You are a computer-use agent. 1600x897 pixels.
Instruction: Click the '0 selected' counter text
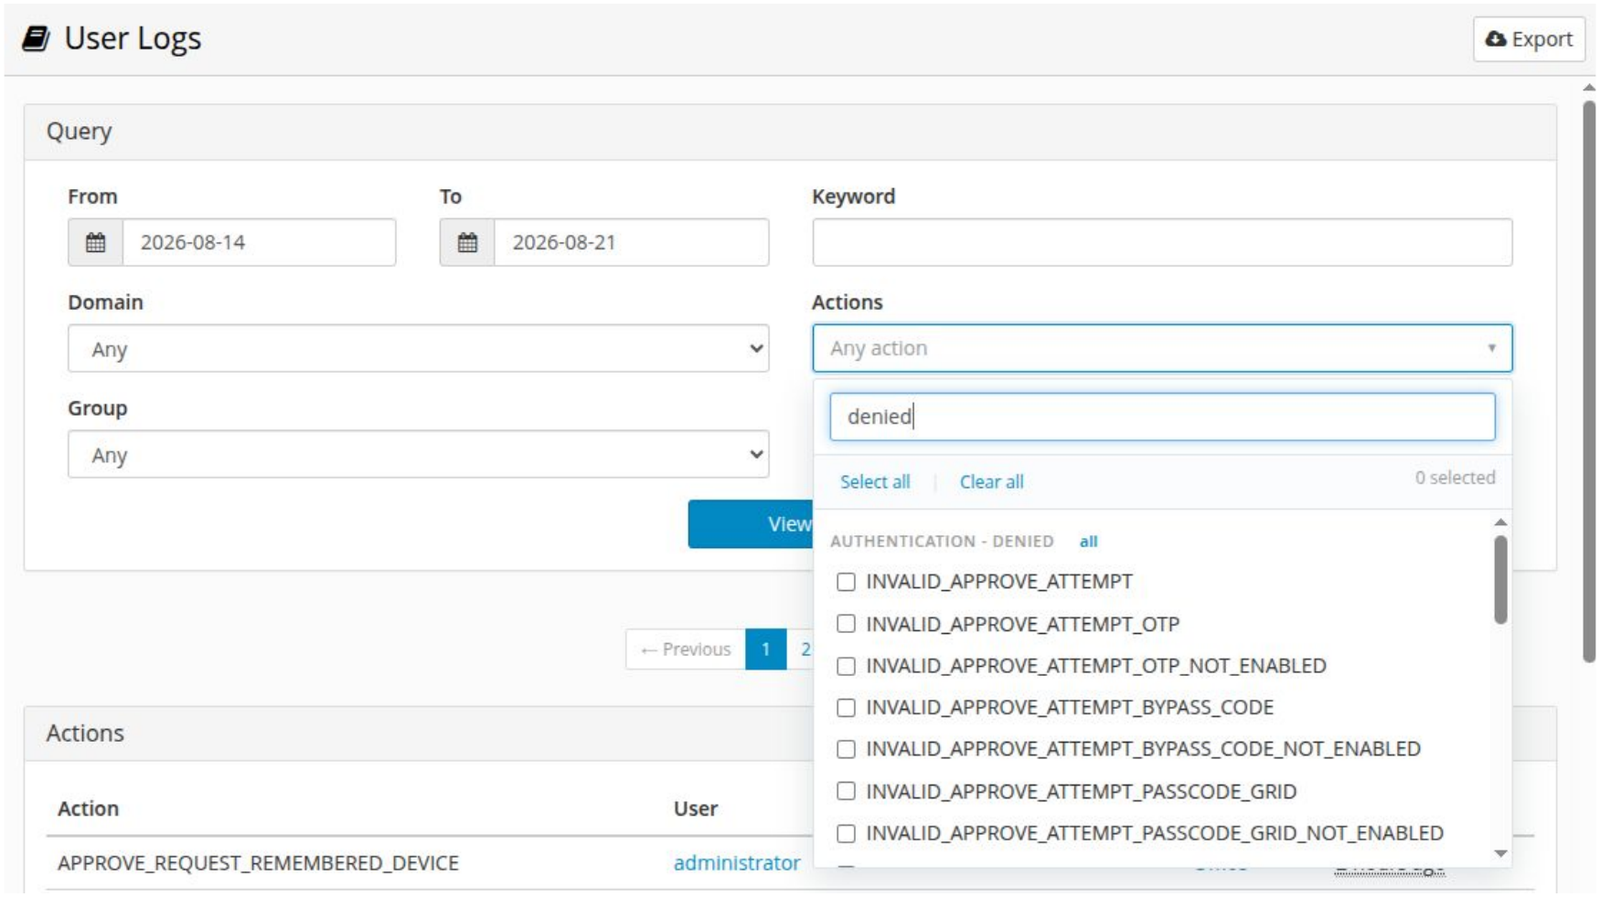1455,478
